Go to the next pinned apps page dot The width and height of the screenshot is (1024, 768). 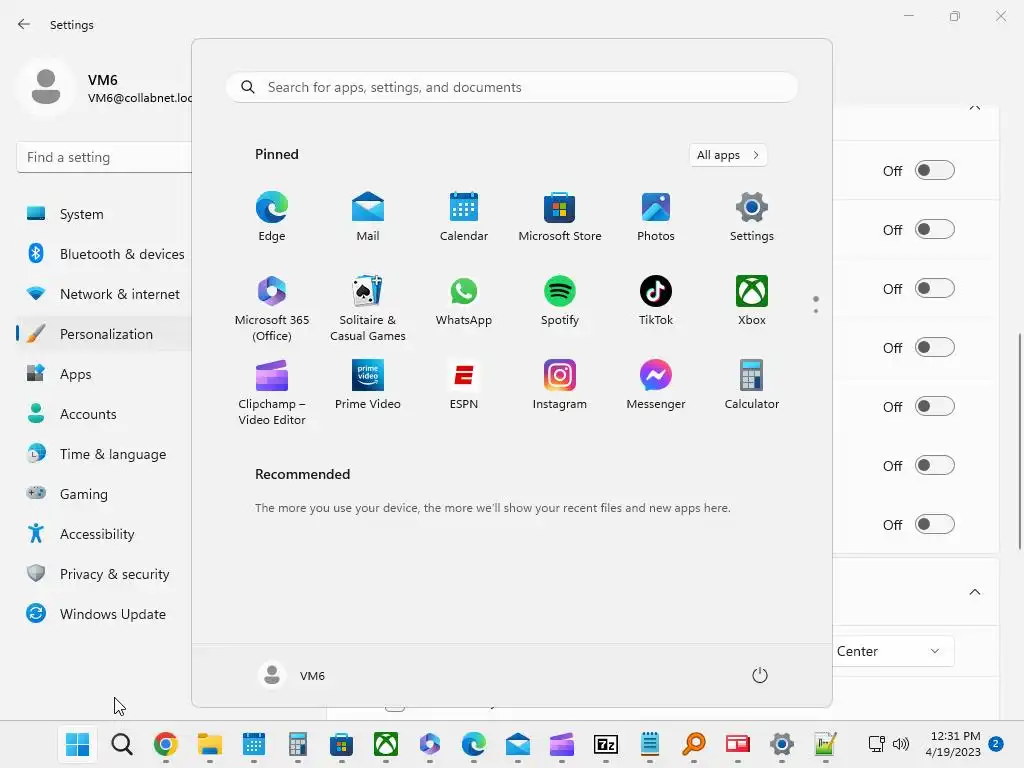tap(816, 311)
